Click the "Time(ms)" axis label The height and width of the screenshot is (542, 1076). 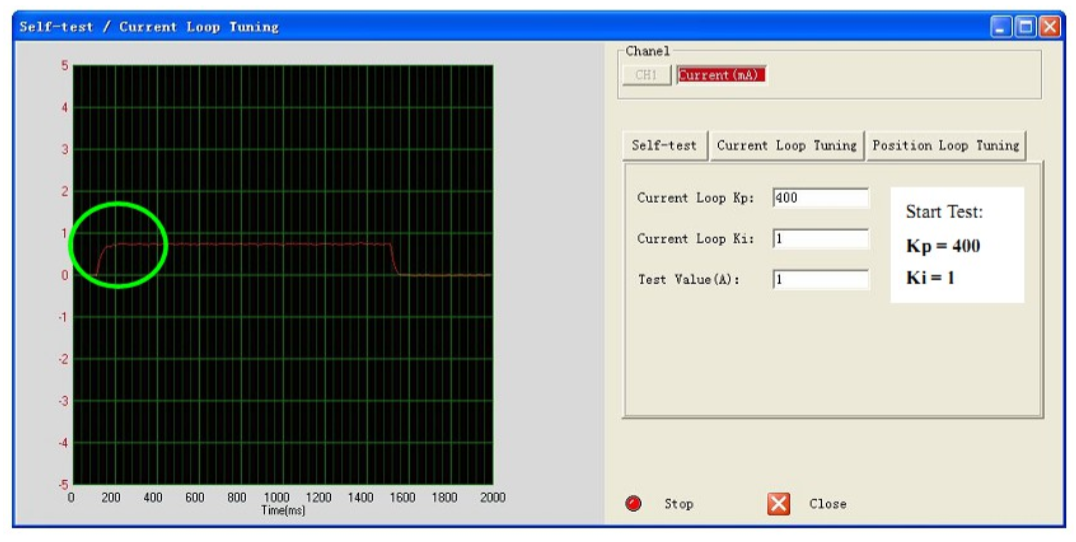(283, 510)
